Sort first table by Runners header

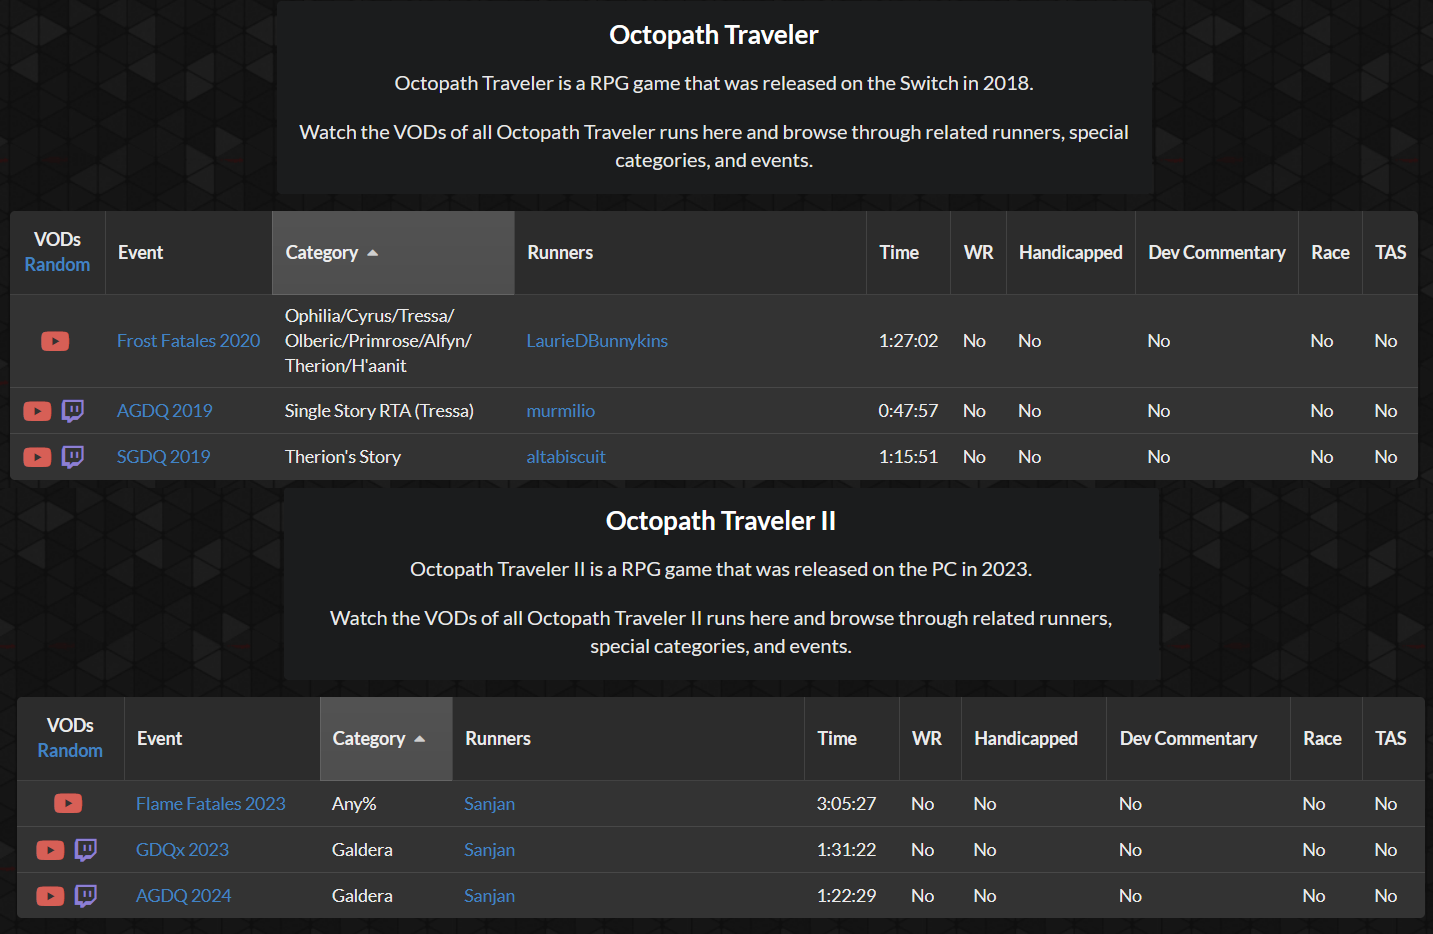pos(690,253)
